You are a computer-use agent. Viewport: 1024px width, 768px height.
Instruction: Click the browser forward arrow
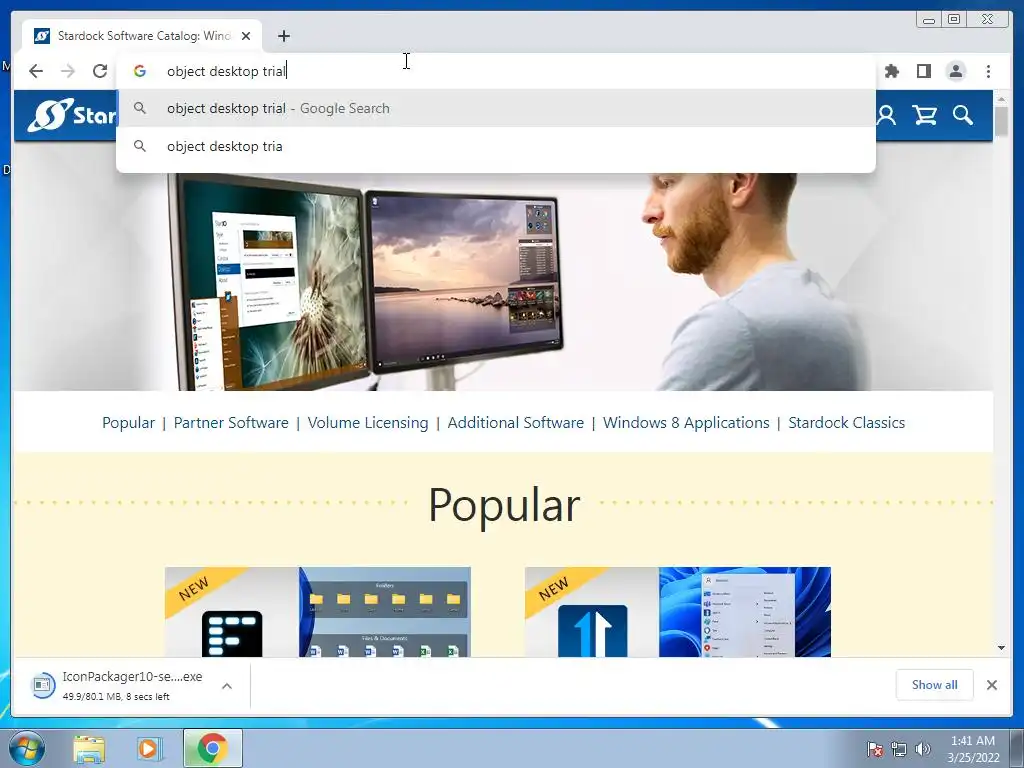click(x=68, y=71)
